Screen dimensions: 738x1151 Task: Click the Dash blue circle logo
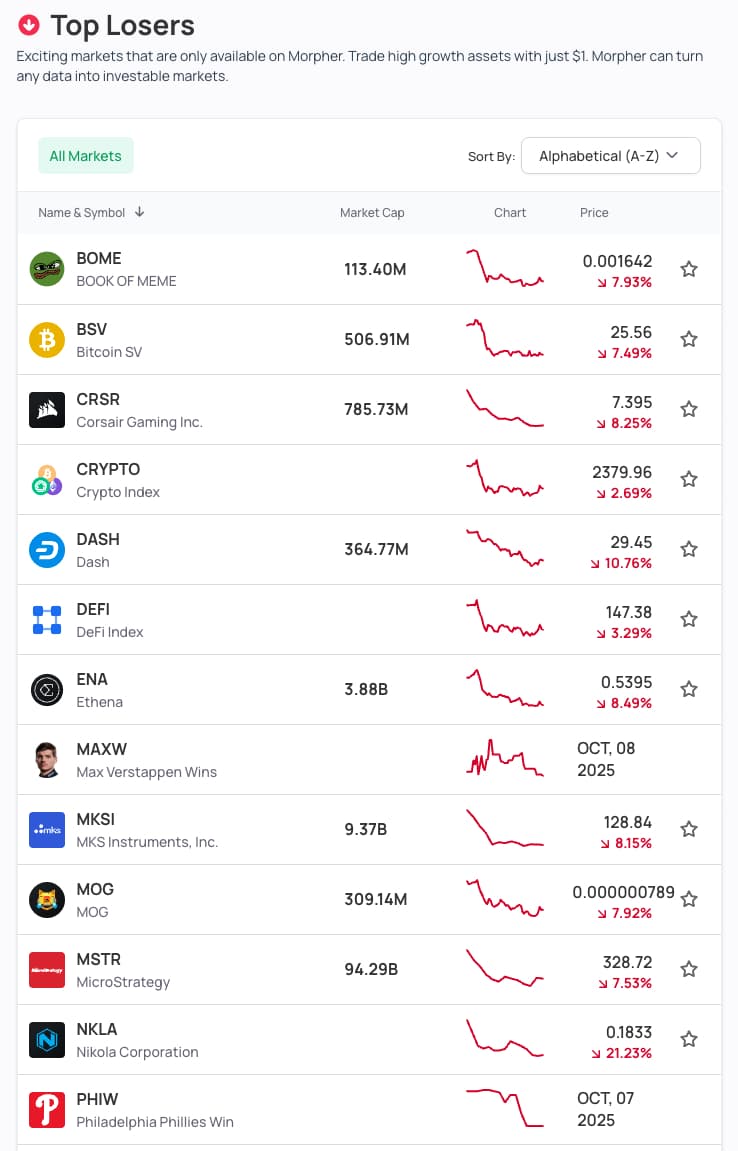[47, 549]
